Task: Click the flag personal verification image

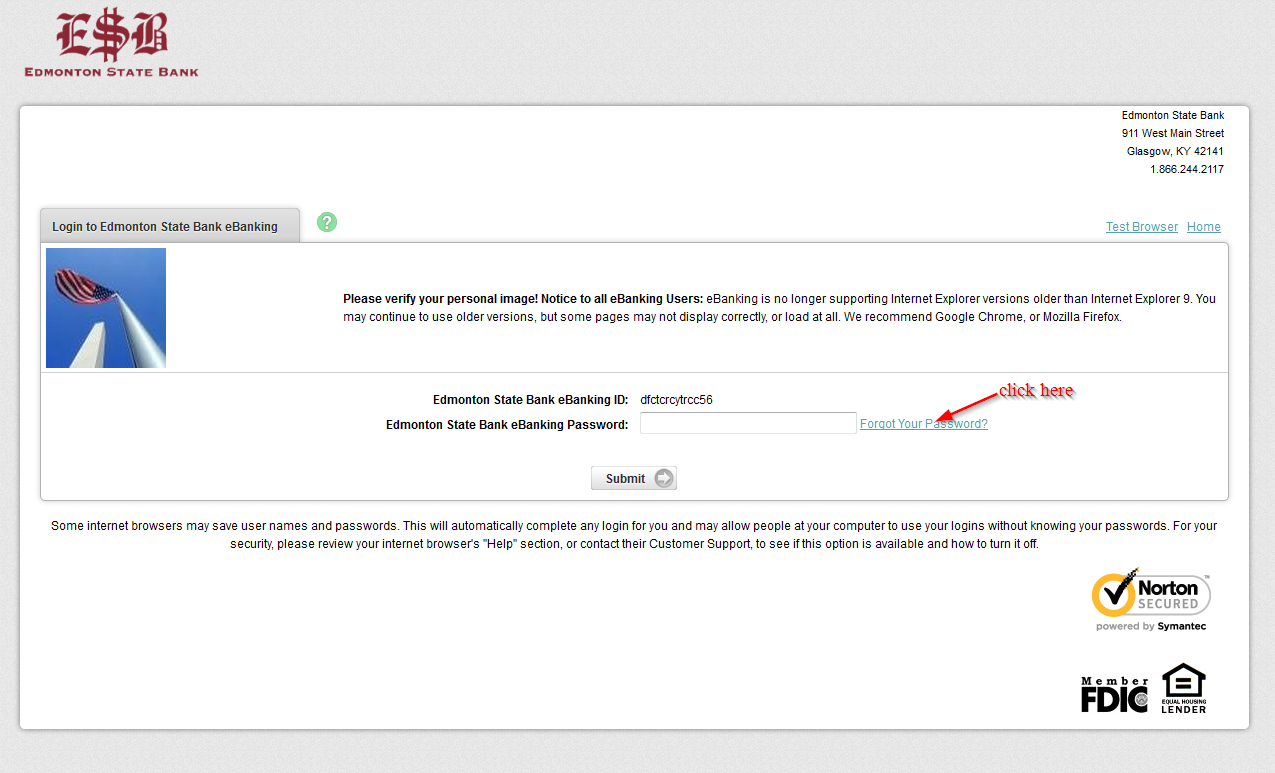Action: pyautogui.click(x=106, y=308)
